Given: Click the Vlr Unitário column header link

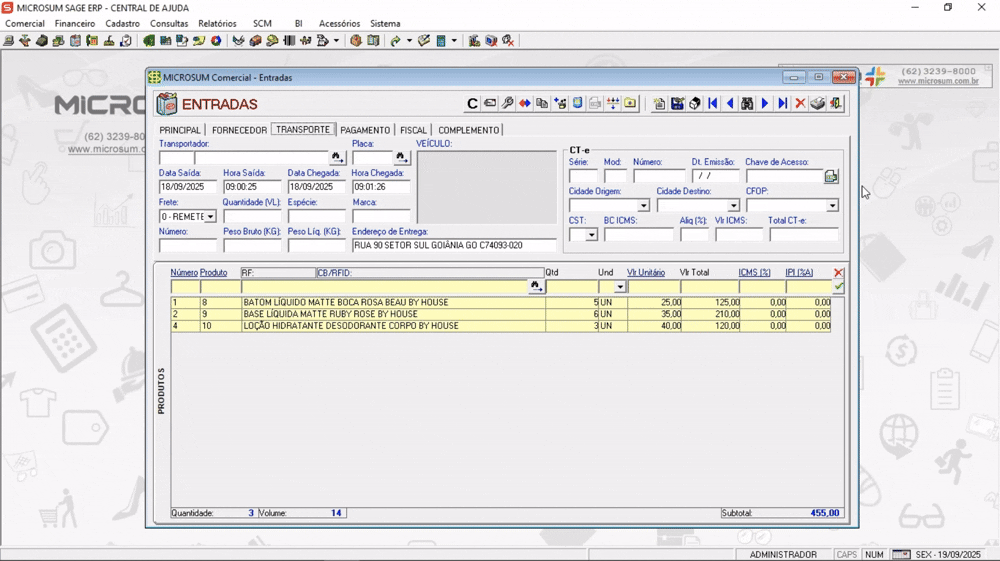Looking at the screenshot, I should 645,272.
